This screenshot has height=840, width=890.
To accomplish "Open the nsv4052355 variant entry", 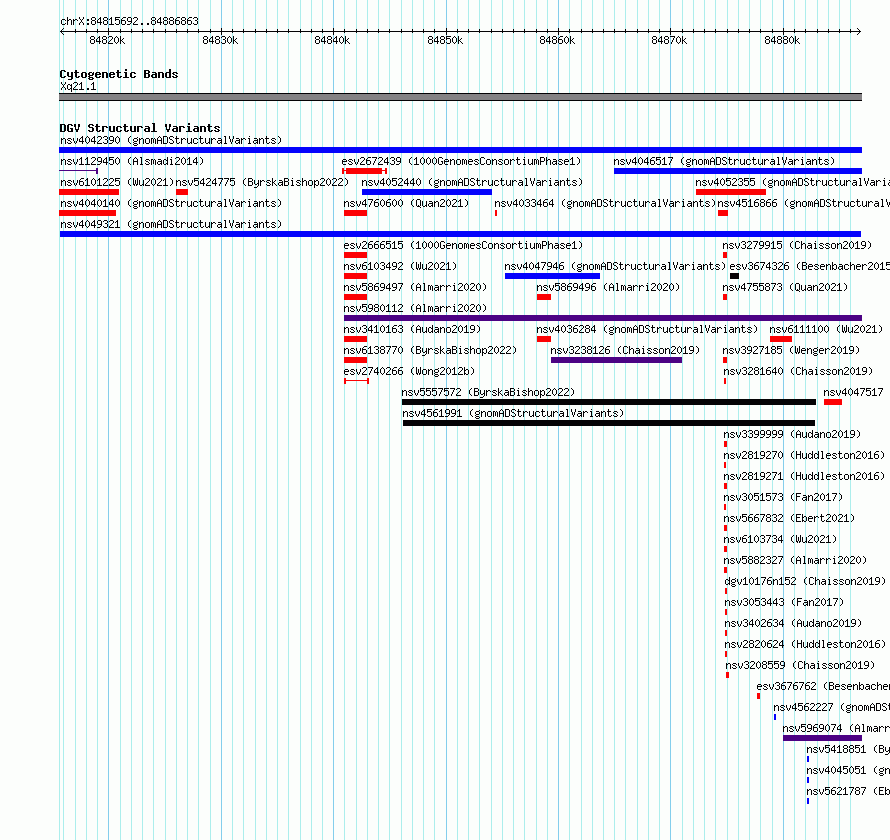I will [x=792, y=182].
